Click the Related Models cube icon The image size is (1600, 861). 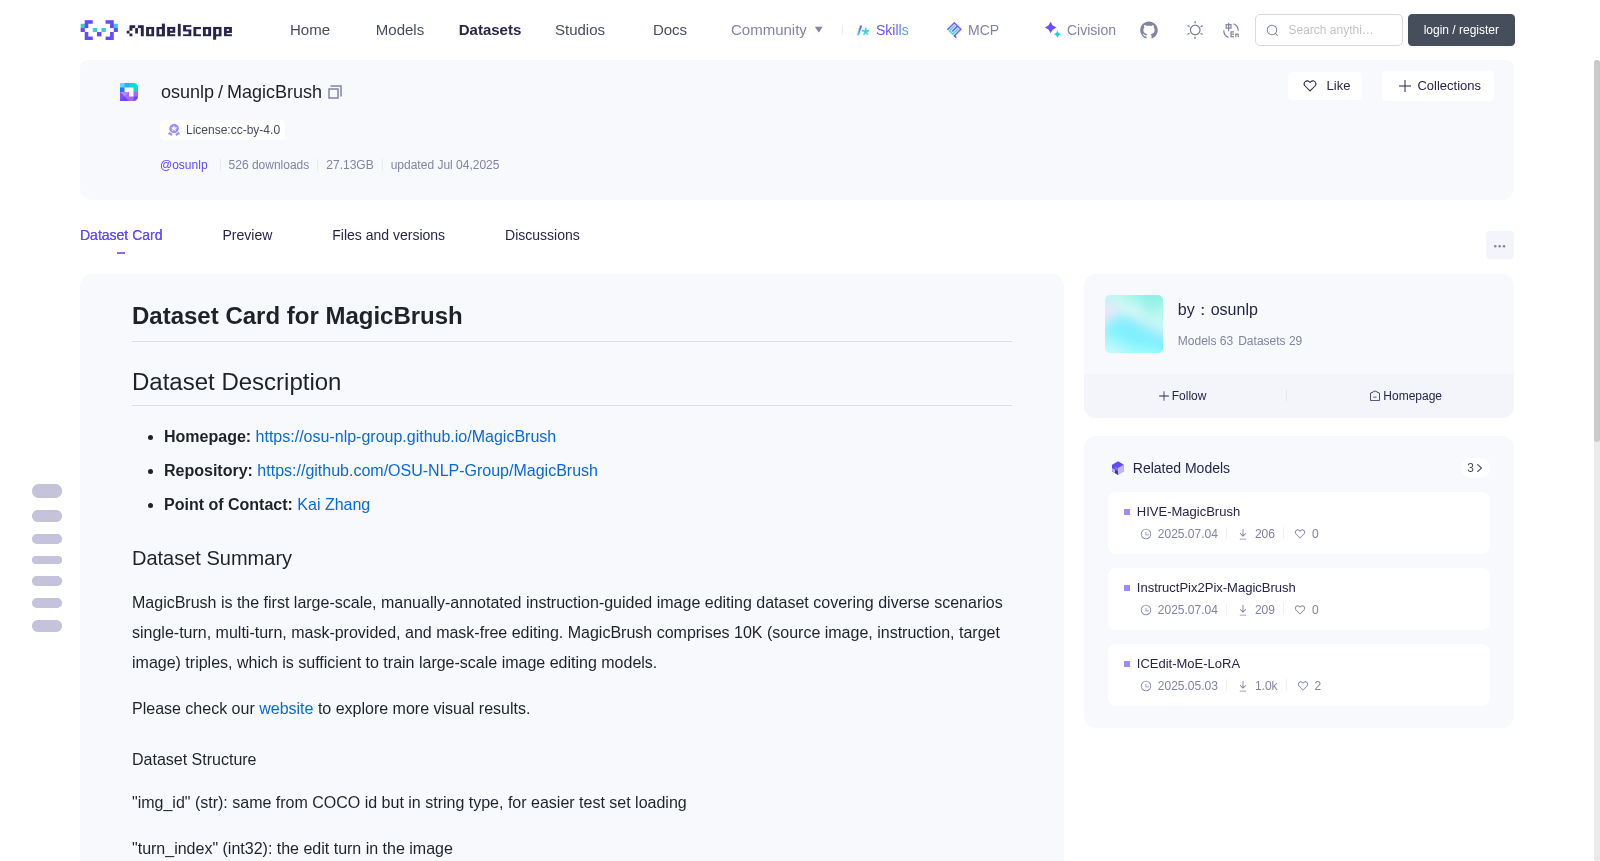pyautogui.click(x=1118, y=468)
